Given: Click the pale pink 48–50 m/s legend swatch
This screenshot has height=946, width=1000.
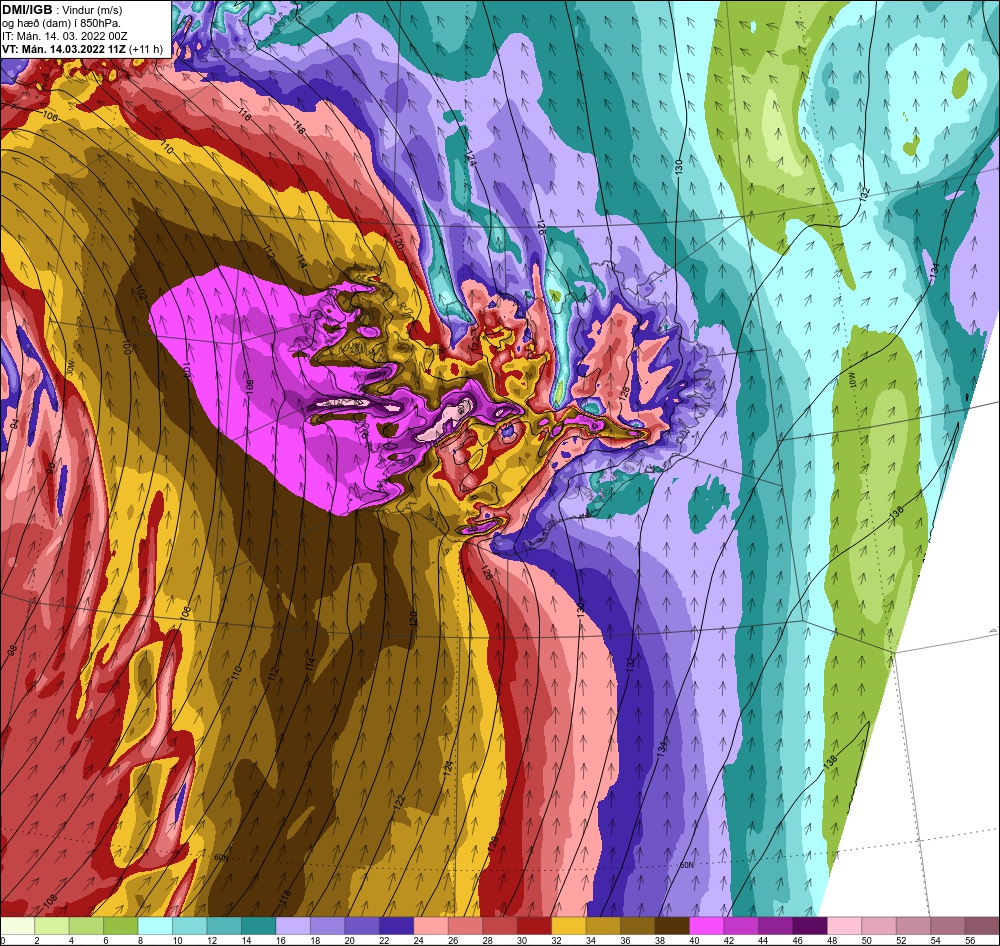Looking at the screenshot, I should pyautogui.click(x=844, y=926).
